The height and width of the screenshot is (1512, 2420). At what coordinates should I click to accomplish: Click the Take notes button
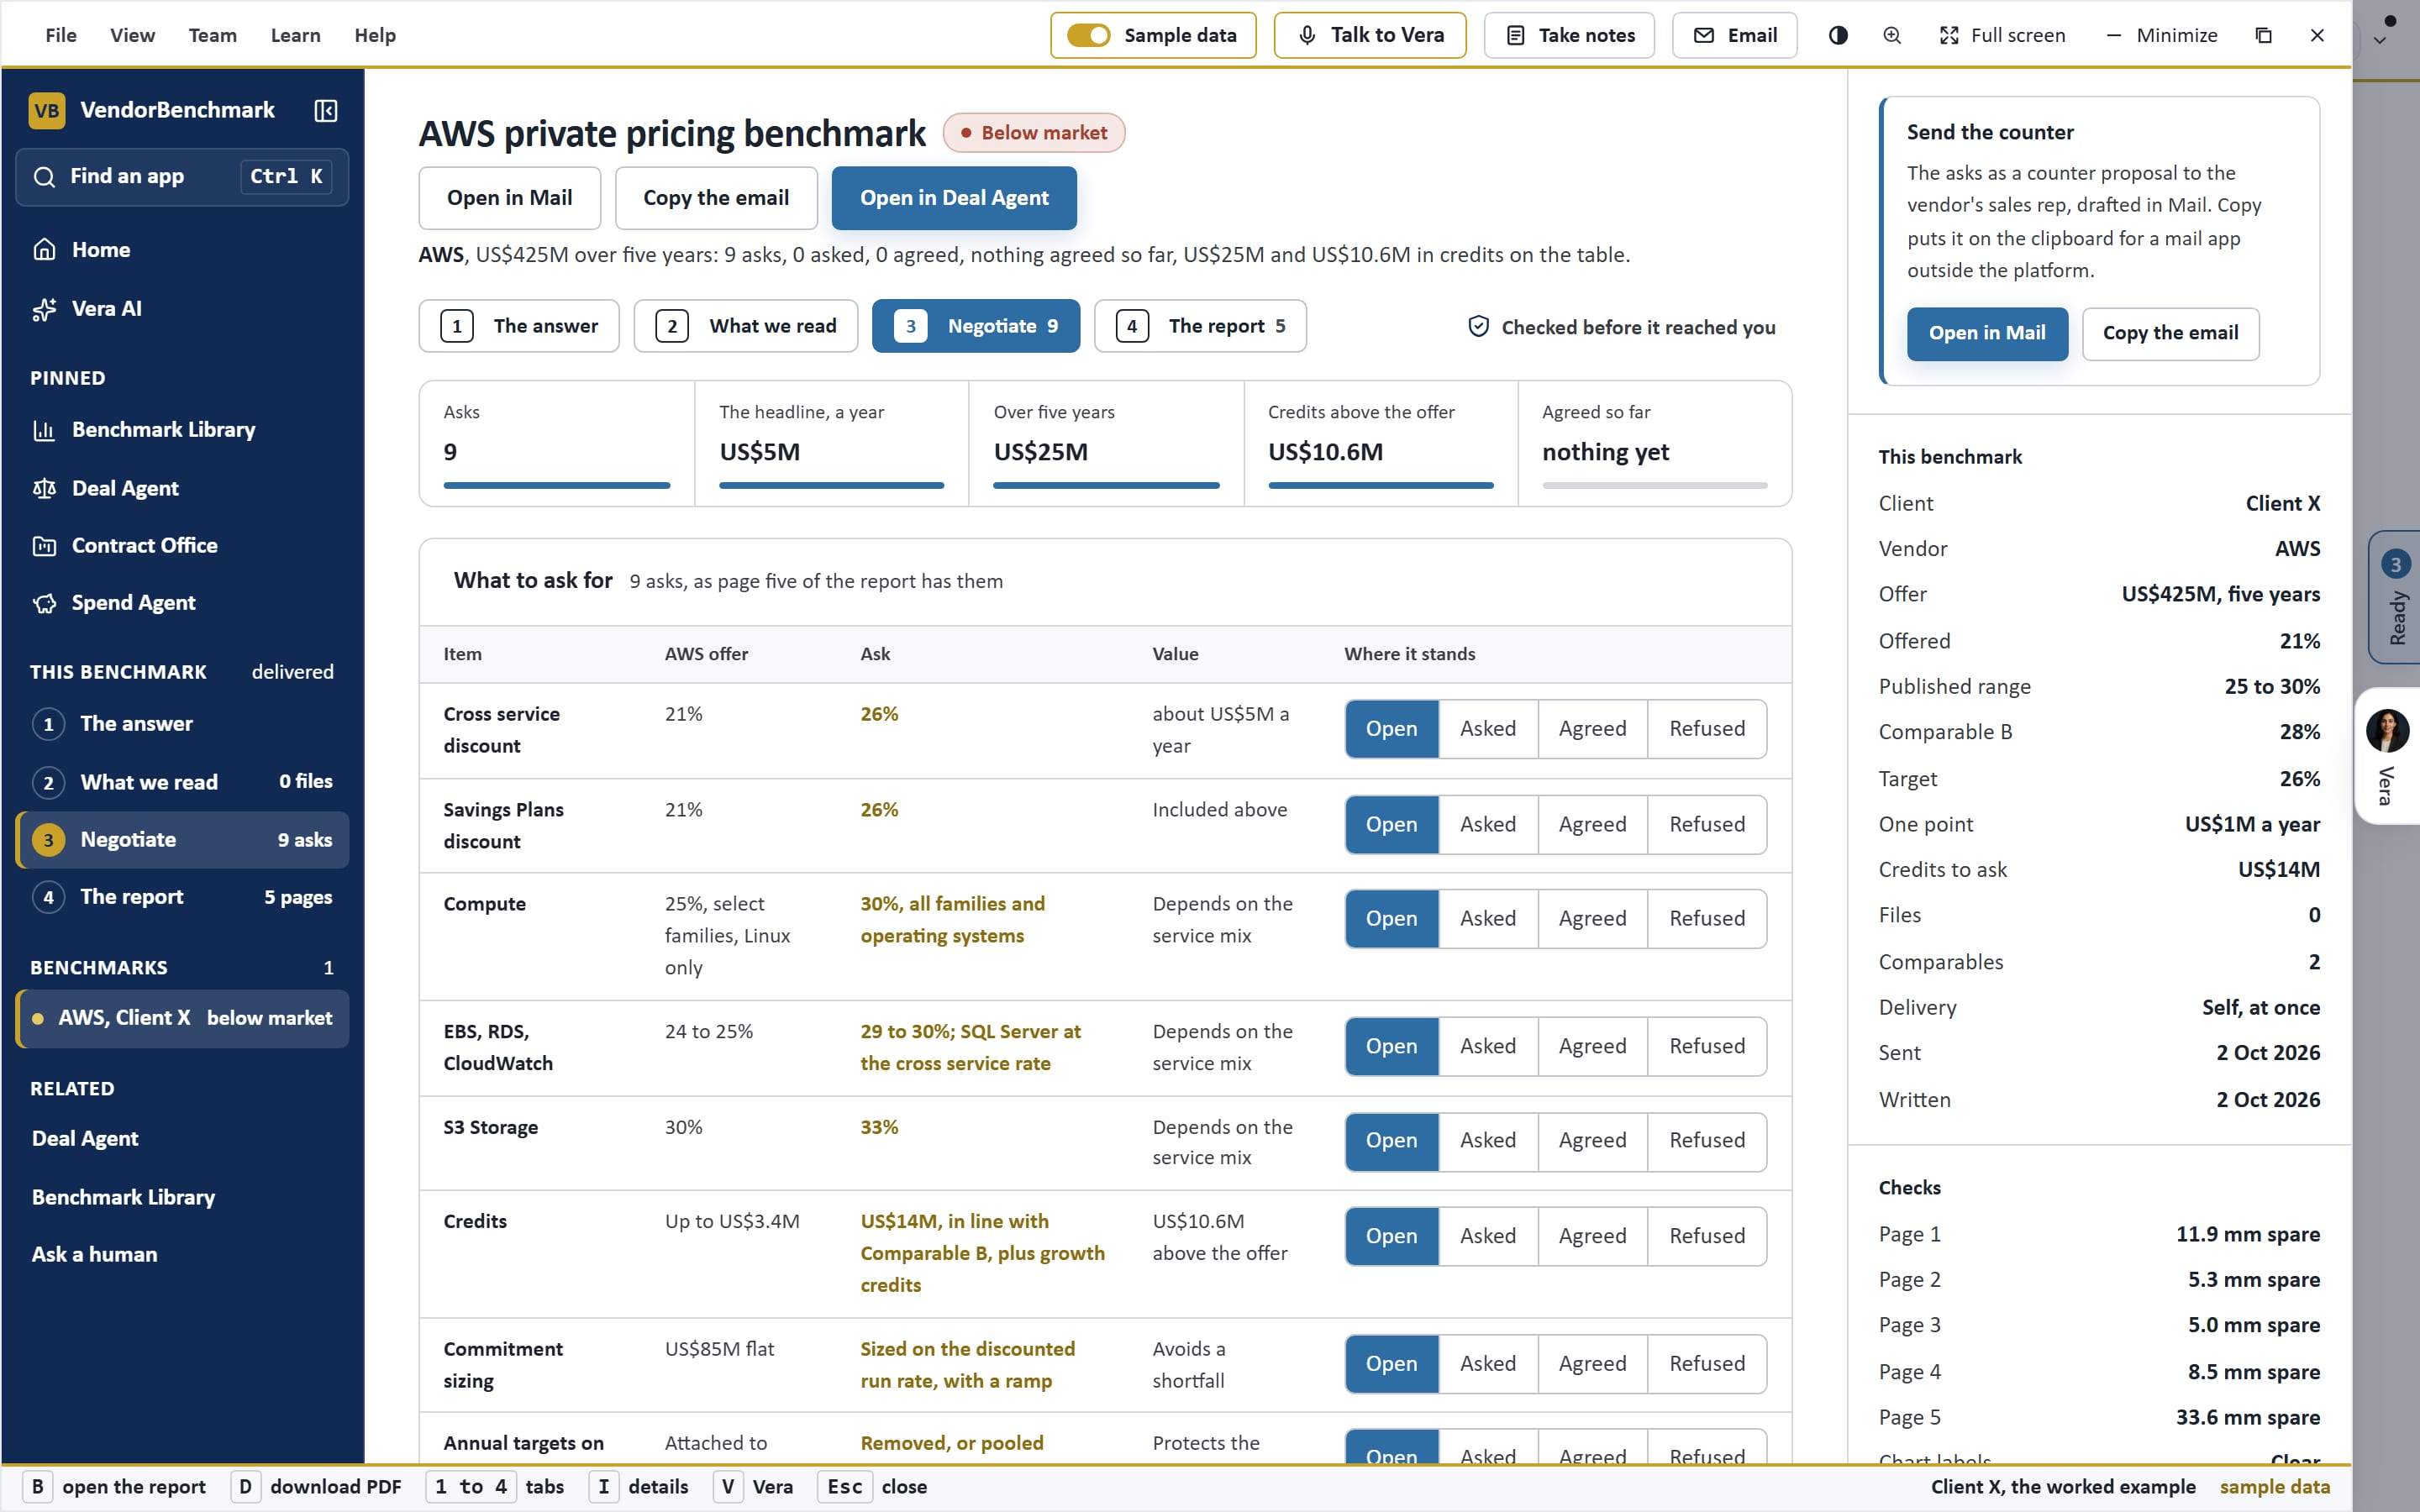click(x=1569, y=35)
